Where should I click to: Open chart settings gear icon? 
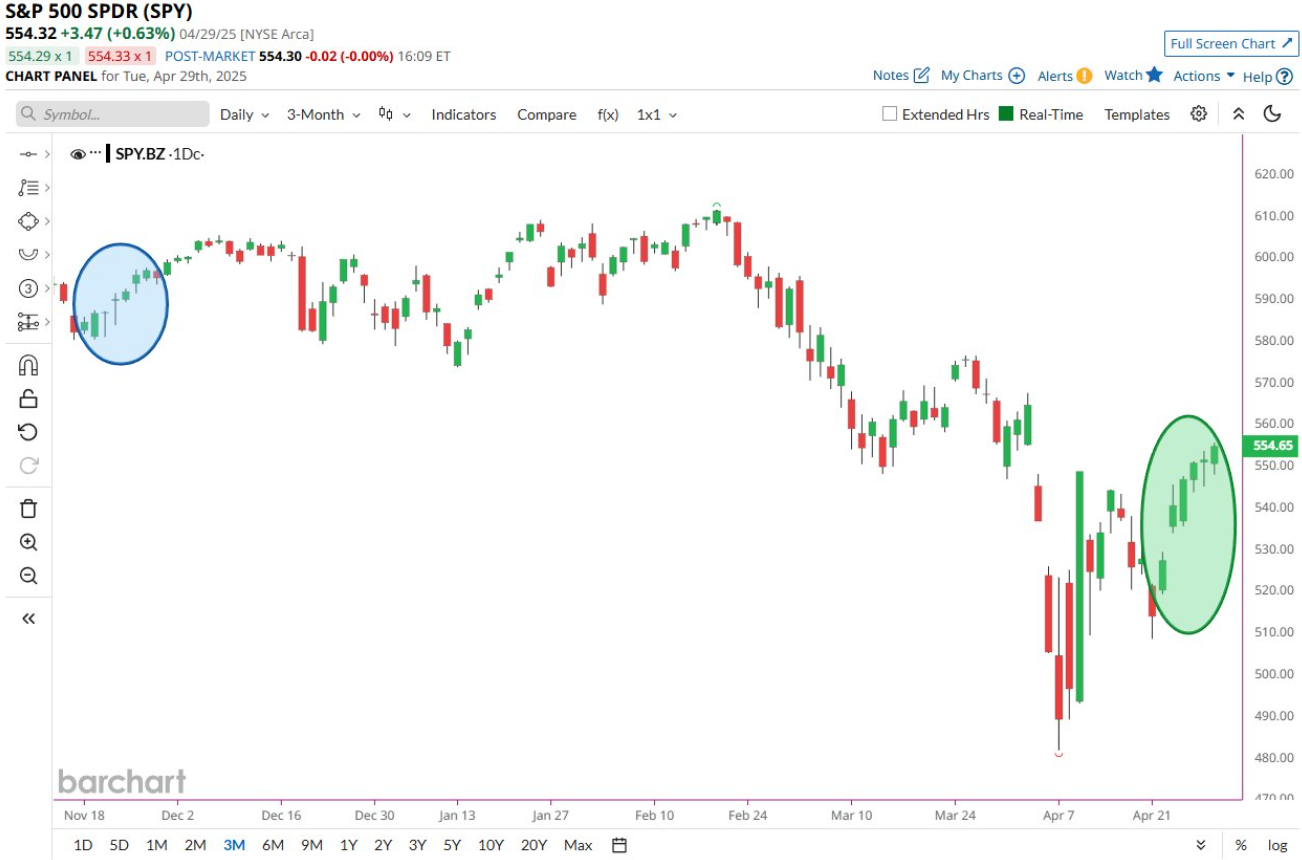1199,114
